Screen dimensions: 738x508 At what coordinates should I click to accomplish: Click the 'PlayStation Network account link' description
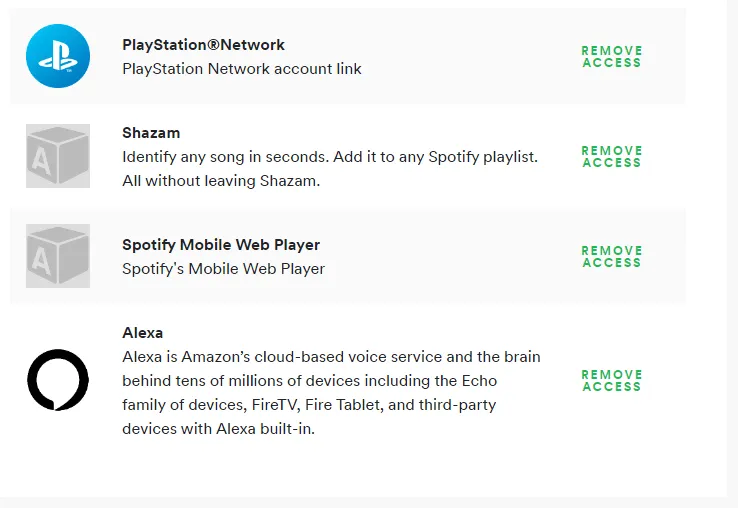tap(242, 69)
